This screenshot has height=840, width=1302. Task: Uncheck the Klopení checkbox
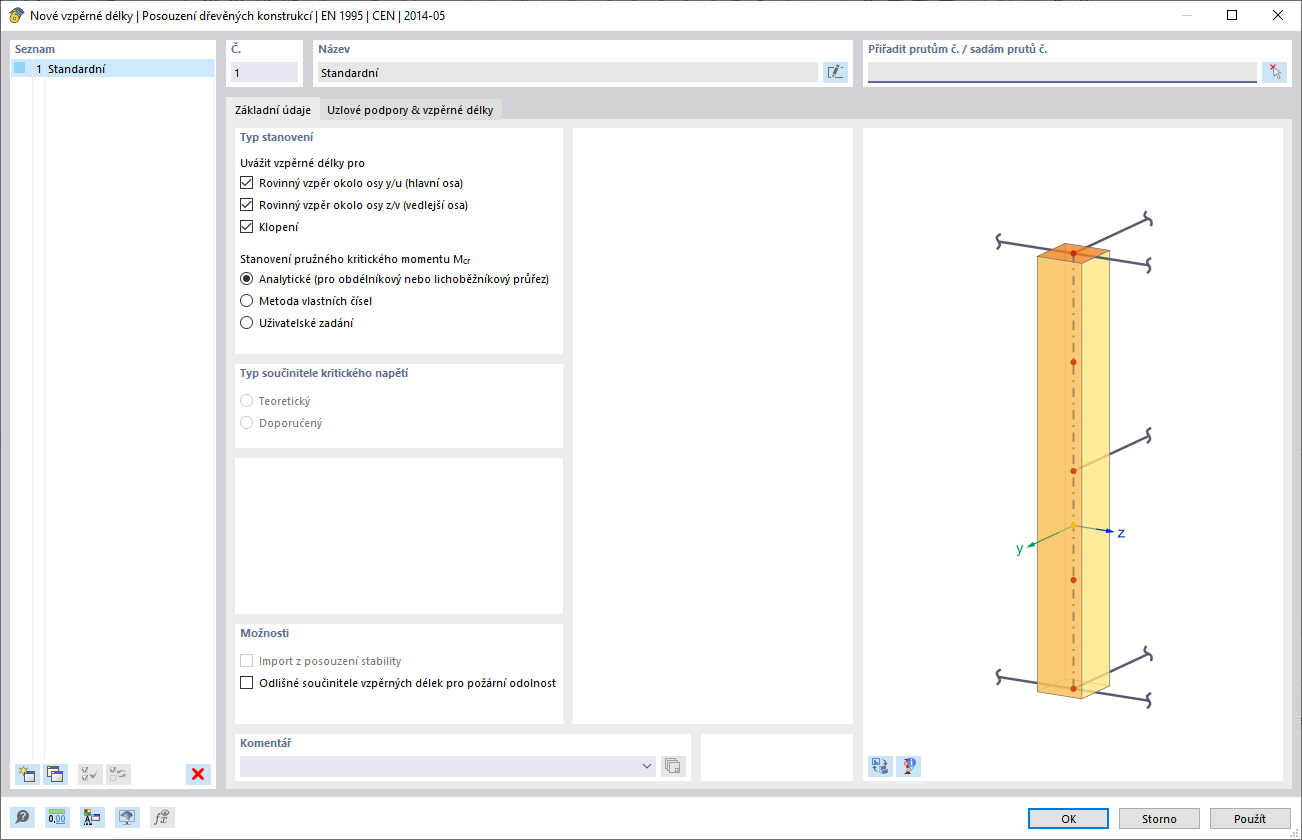pos(247,227)
